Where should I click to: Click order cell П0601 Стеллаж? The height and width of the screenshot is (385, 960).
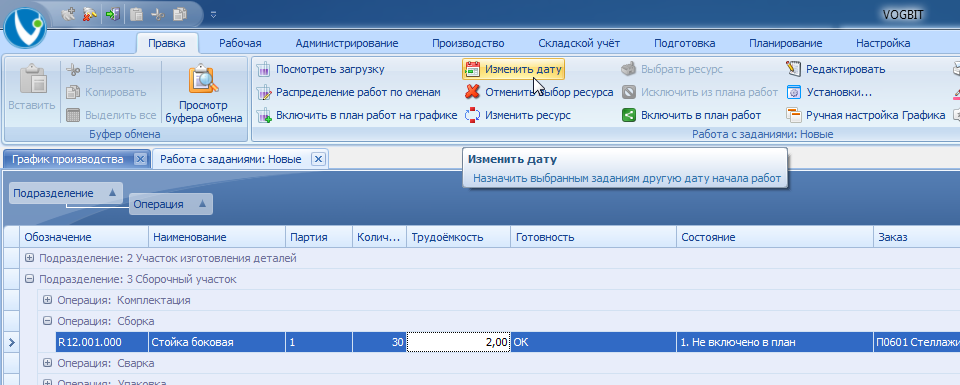pos(917,342)
